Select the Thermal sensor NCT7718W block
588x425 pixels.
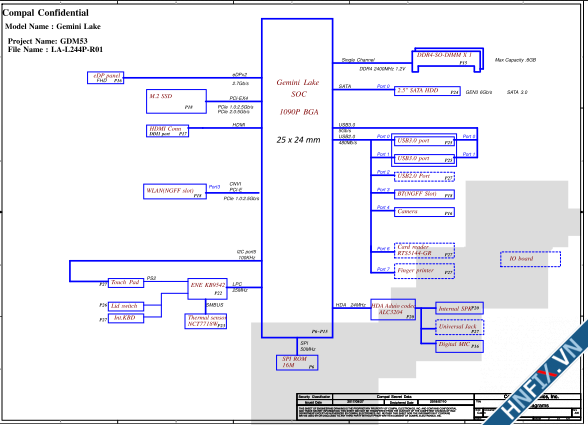coord(206,321)
